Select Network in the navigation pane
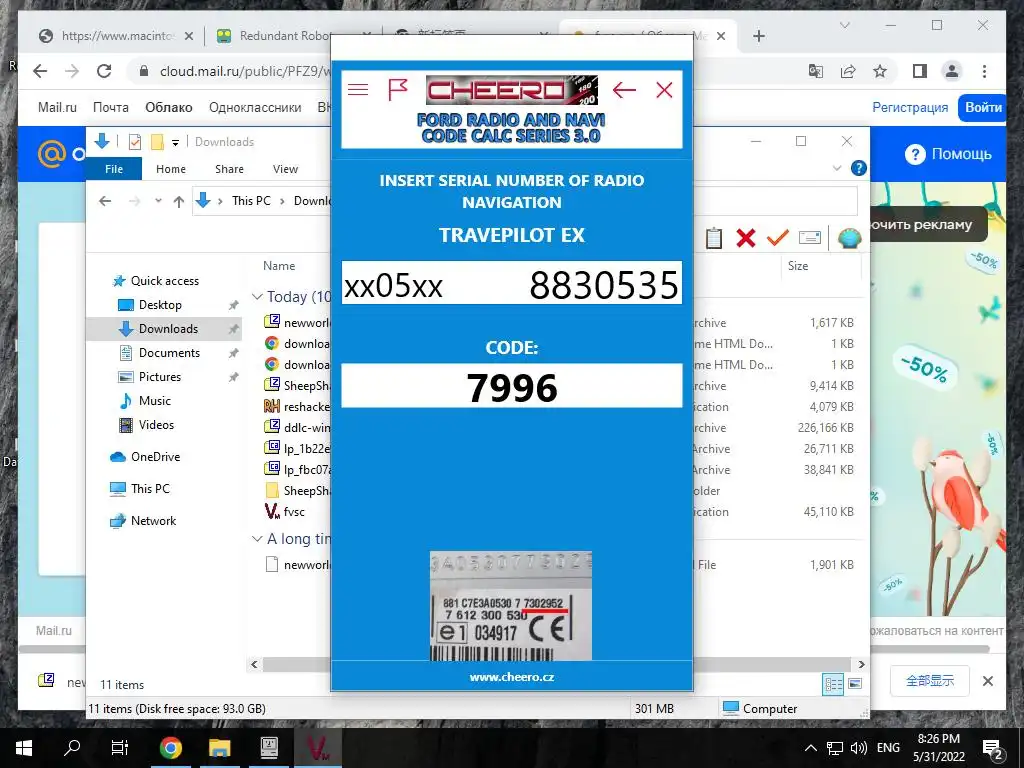Viewport: 1024px width, 768px height. pos(153,520)
